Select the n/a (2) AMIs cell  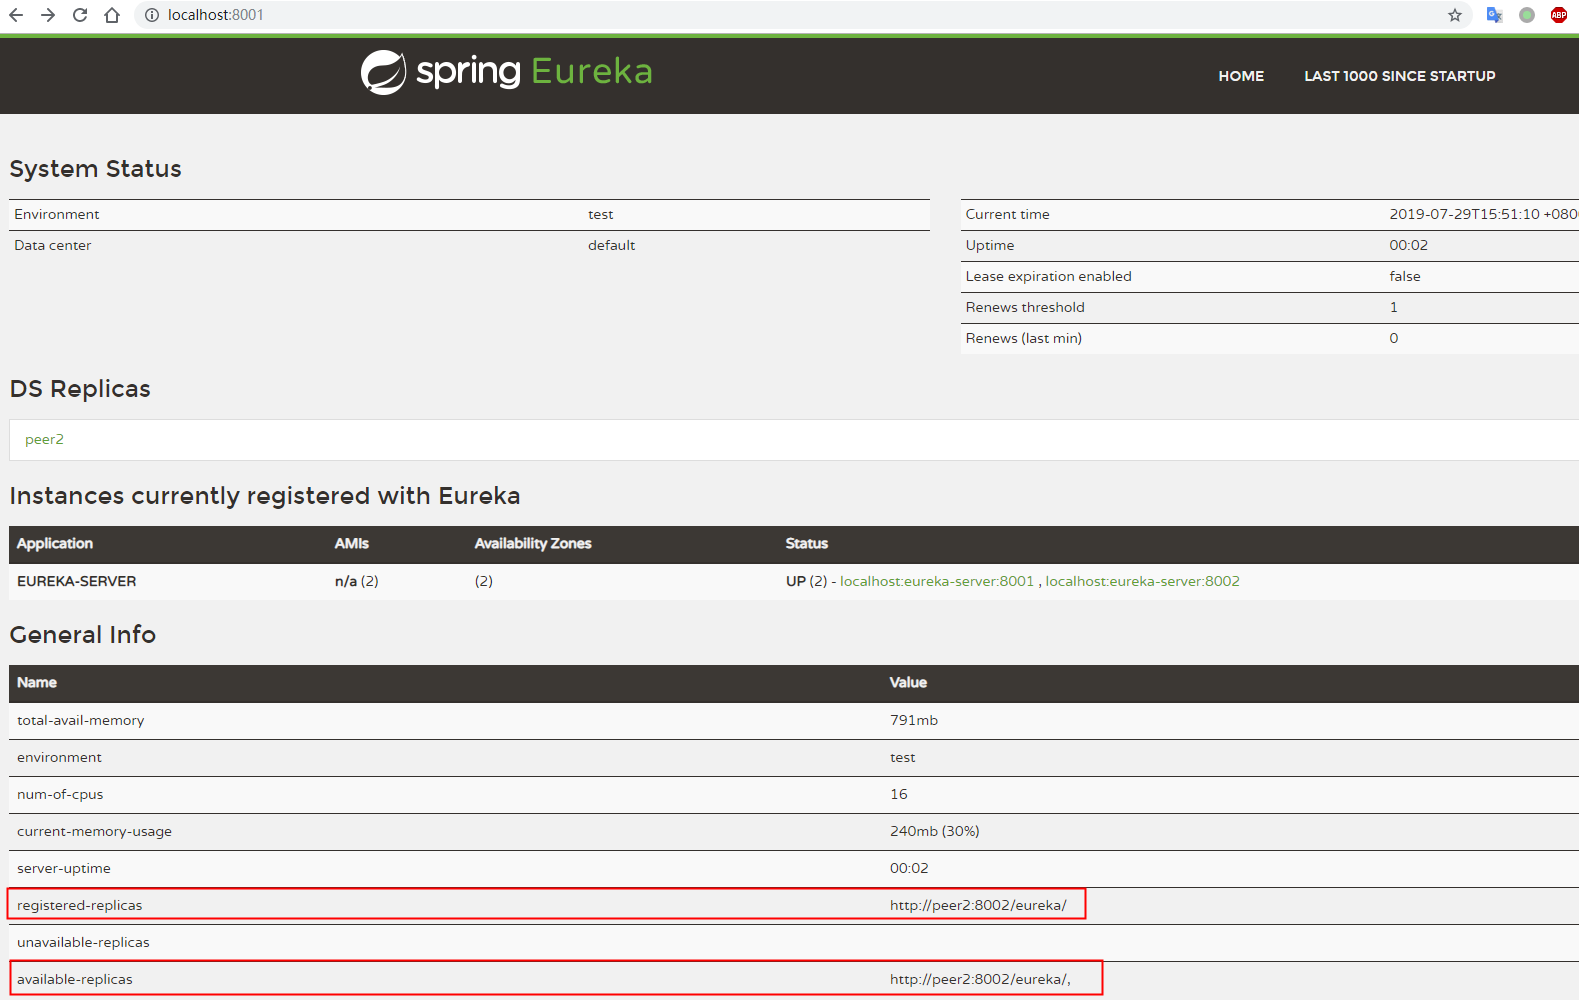click(357, 581)
